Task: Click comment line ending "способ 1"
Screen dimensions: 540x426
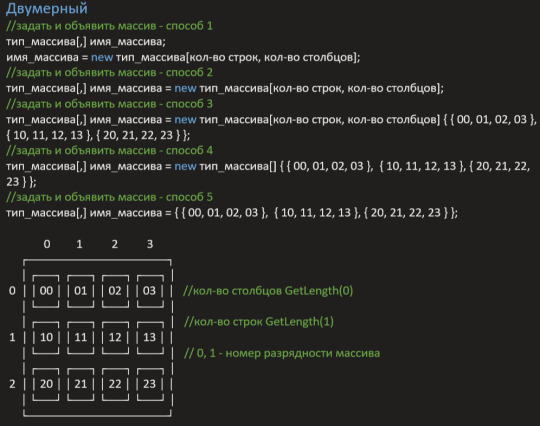Action: click(x=110, y=26)
